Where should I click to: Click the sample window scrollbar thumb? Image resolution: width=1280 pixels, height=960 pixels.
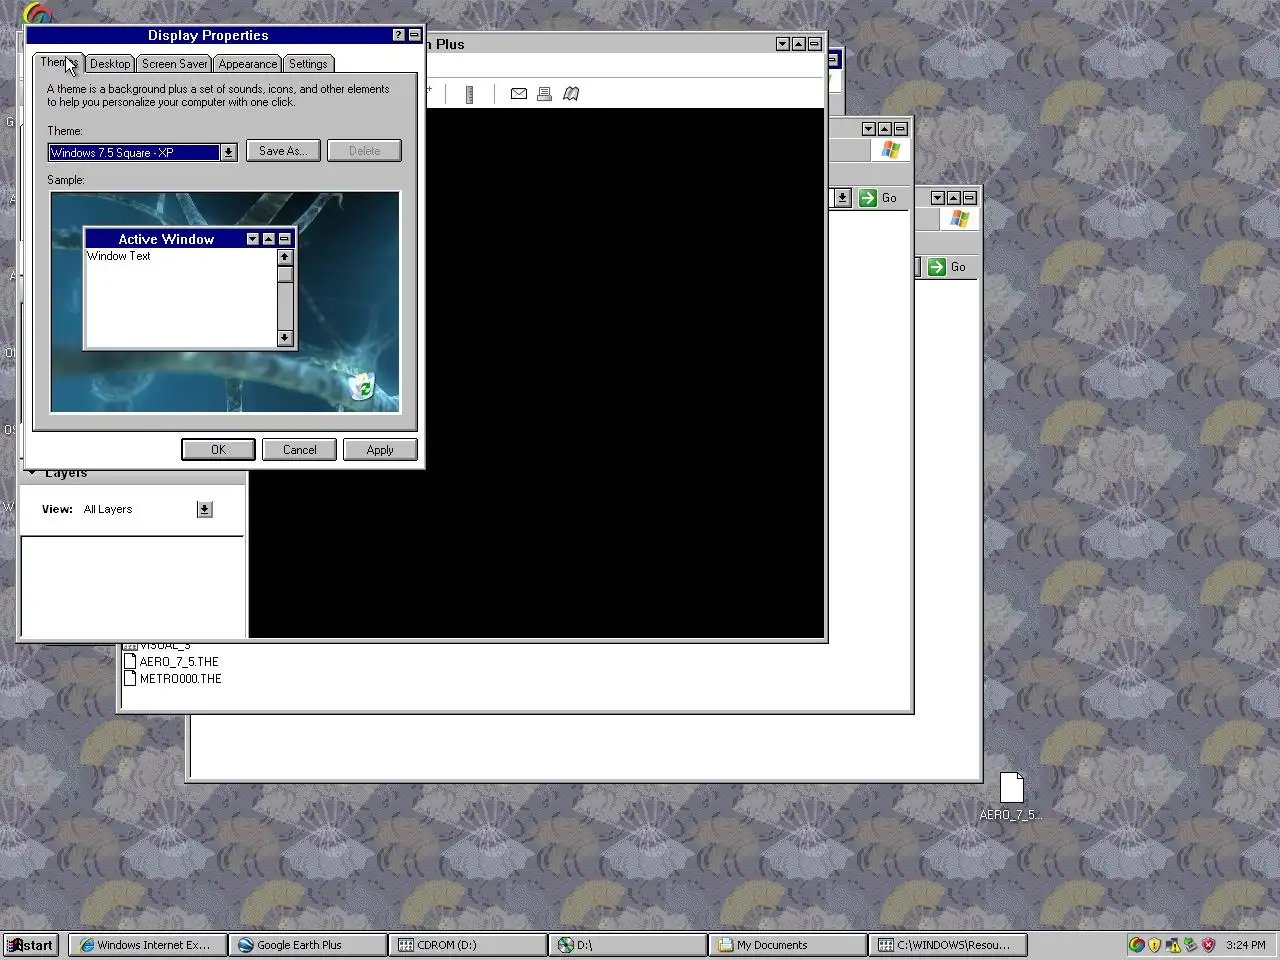coord(285,275)
